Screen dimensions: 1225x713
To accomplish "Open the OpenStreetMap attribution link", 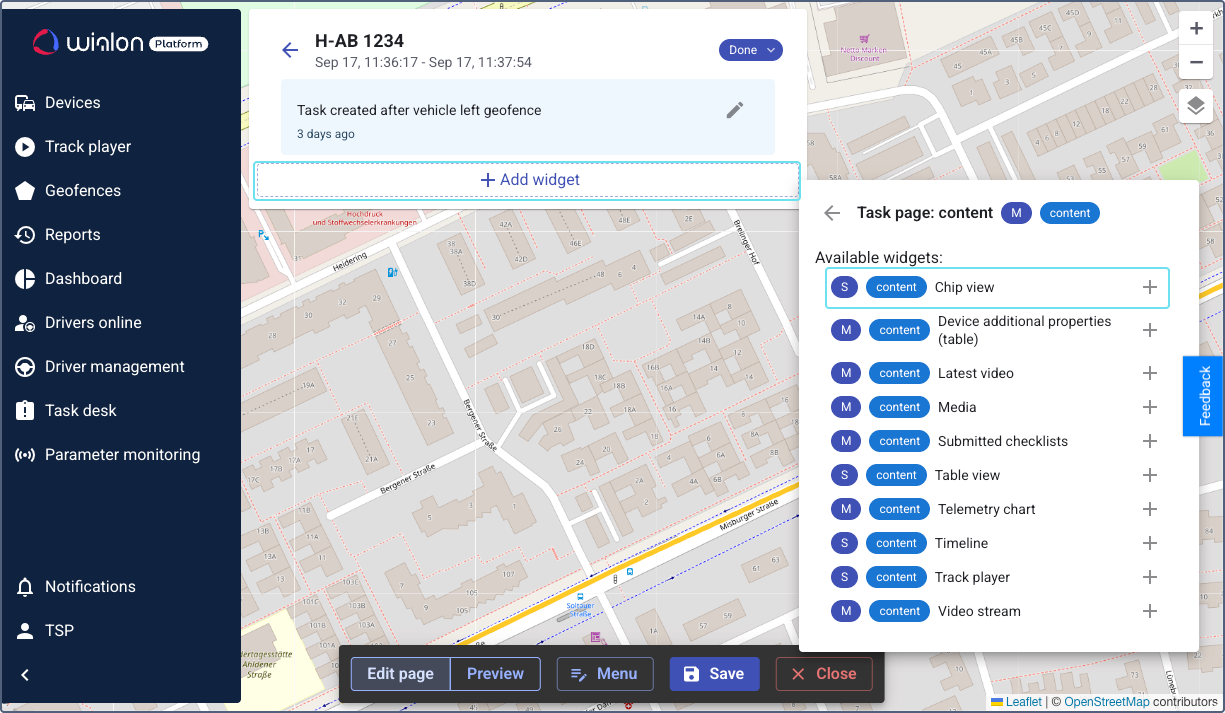I will click(x=1106, y=702).
